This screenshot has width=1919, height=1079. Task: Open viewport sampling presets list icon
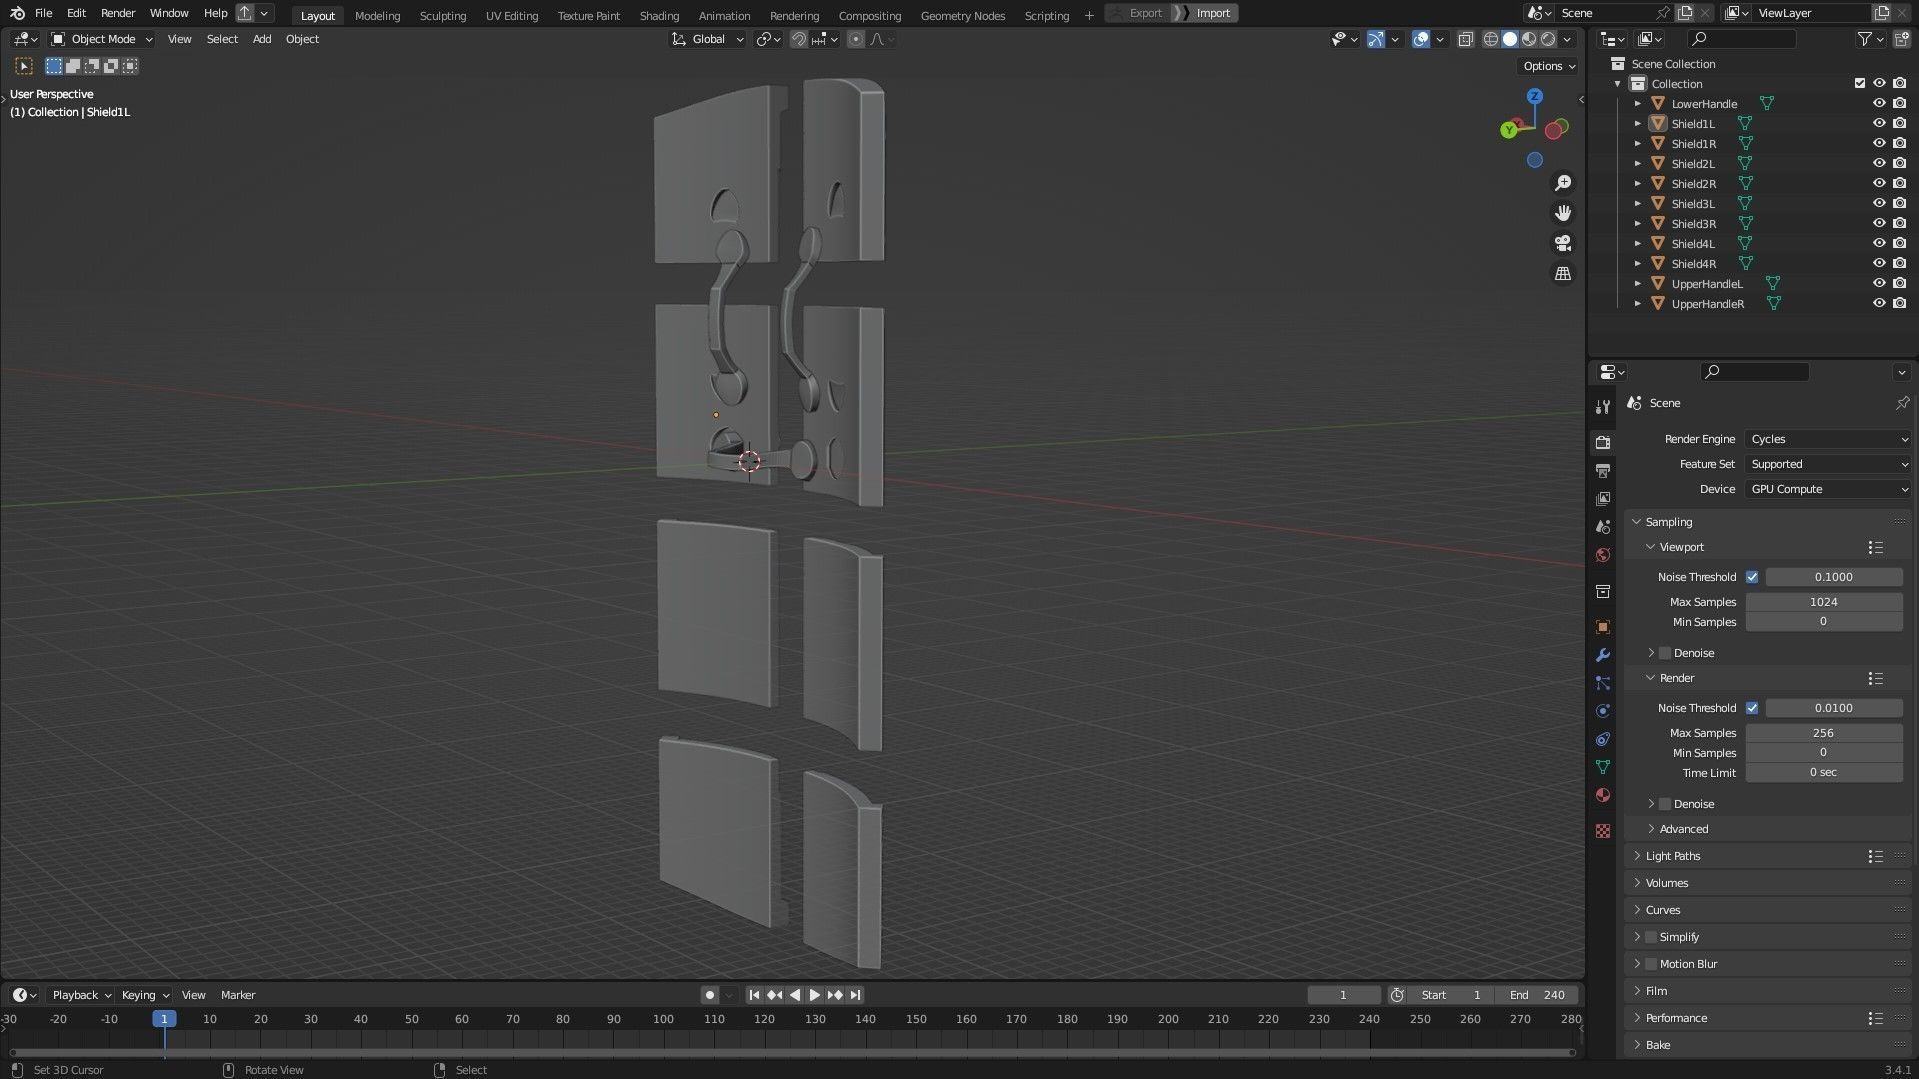(1876, 547)
